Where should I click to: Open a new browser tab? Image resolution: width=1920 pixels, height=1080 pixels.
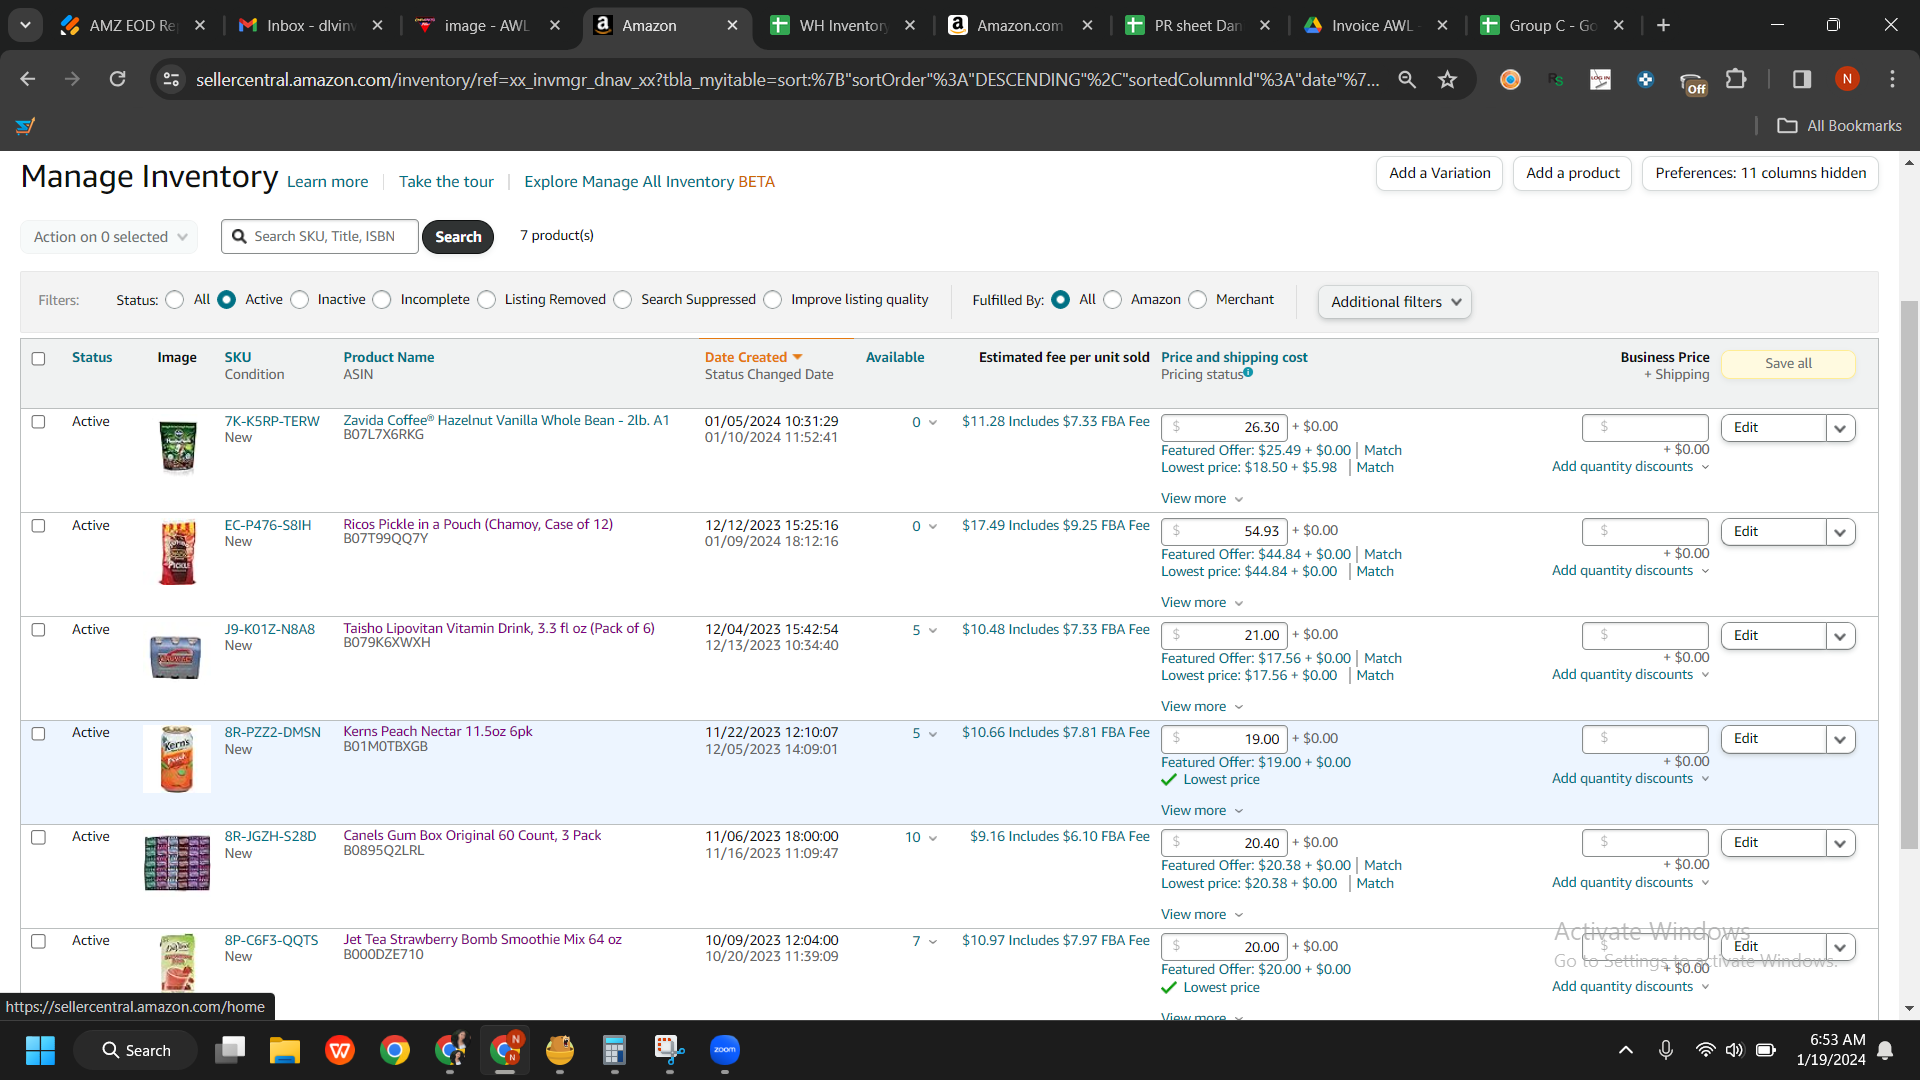click(x=1664, y=25)
